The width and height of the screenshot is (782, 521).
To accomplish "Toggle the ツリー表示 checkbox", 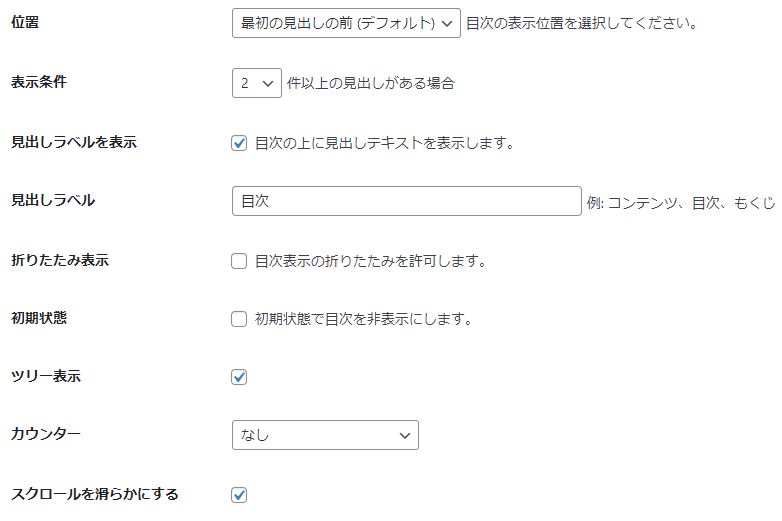I will tap(239, 377).
